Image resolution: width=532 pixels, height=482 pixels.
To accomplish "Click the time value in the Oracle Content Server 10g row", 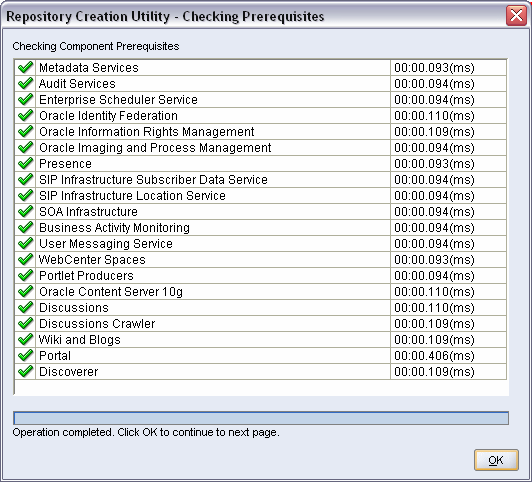I will pyautogui.click(x=434, y=291).
